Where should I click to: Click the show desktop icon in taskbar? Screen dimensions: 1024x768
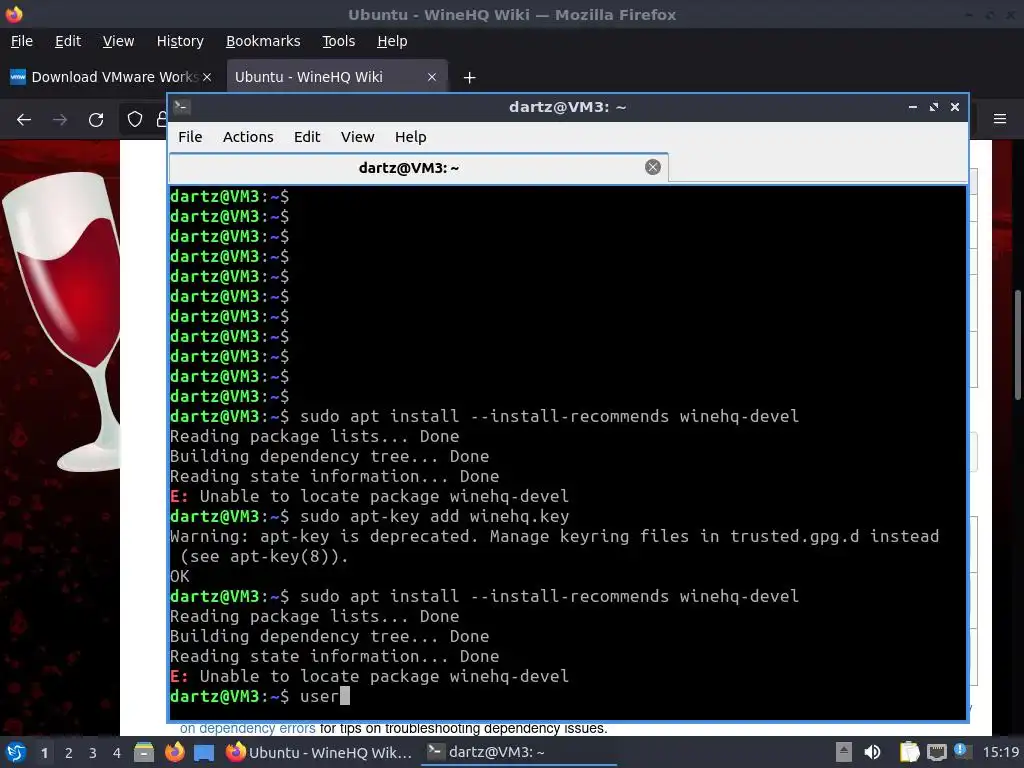(x=204, y=753)
